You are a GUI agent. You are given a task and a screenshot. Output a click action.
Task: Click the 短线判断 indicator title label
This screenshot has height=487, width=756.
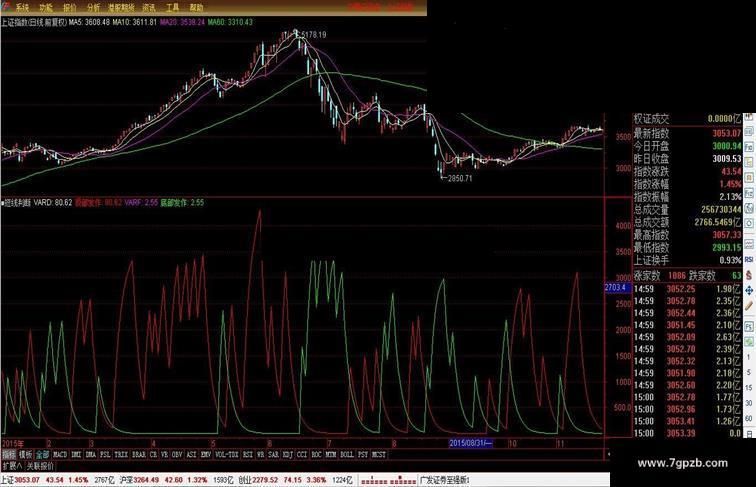17,203
